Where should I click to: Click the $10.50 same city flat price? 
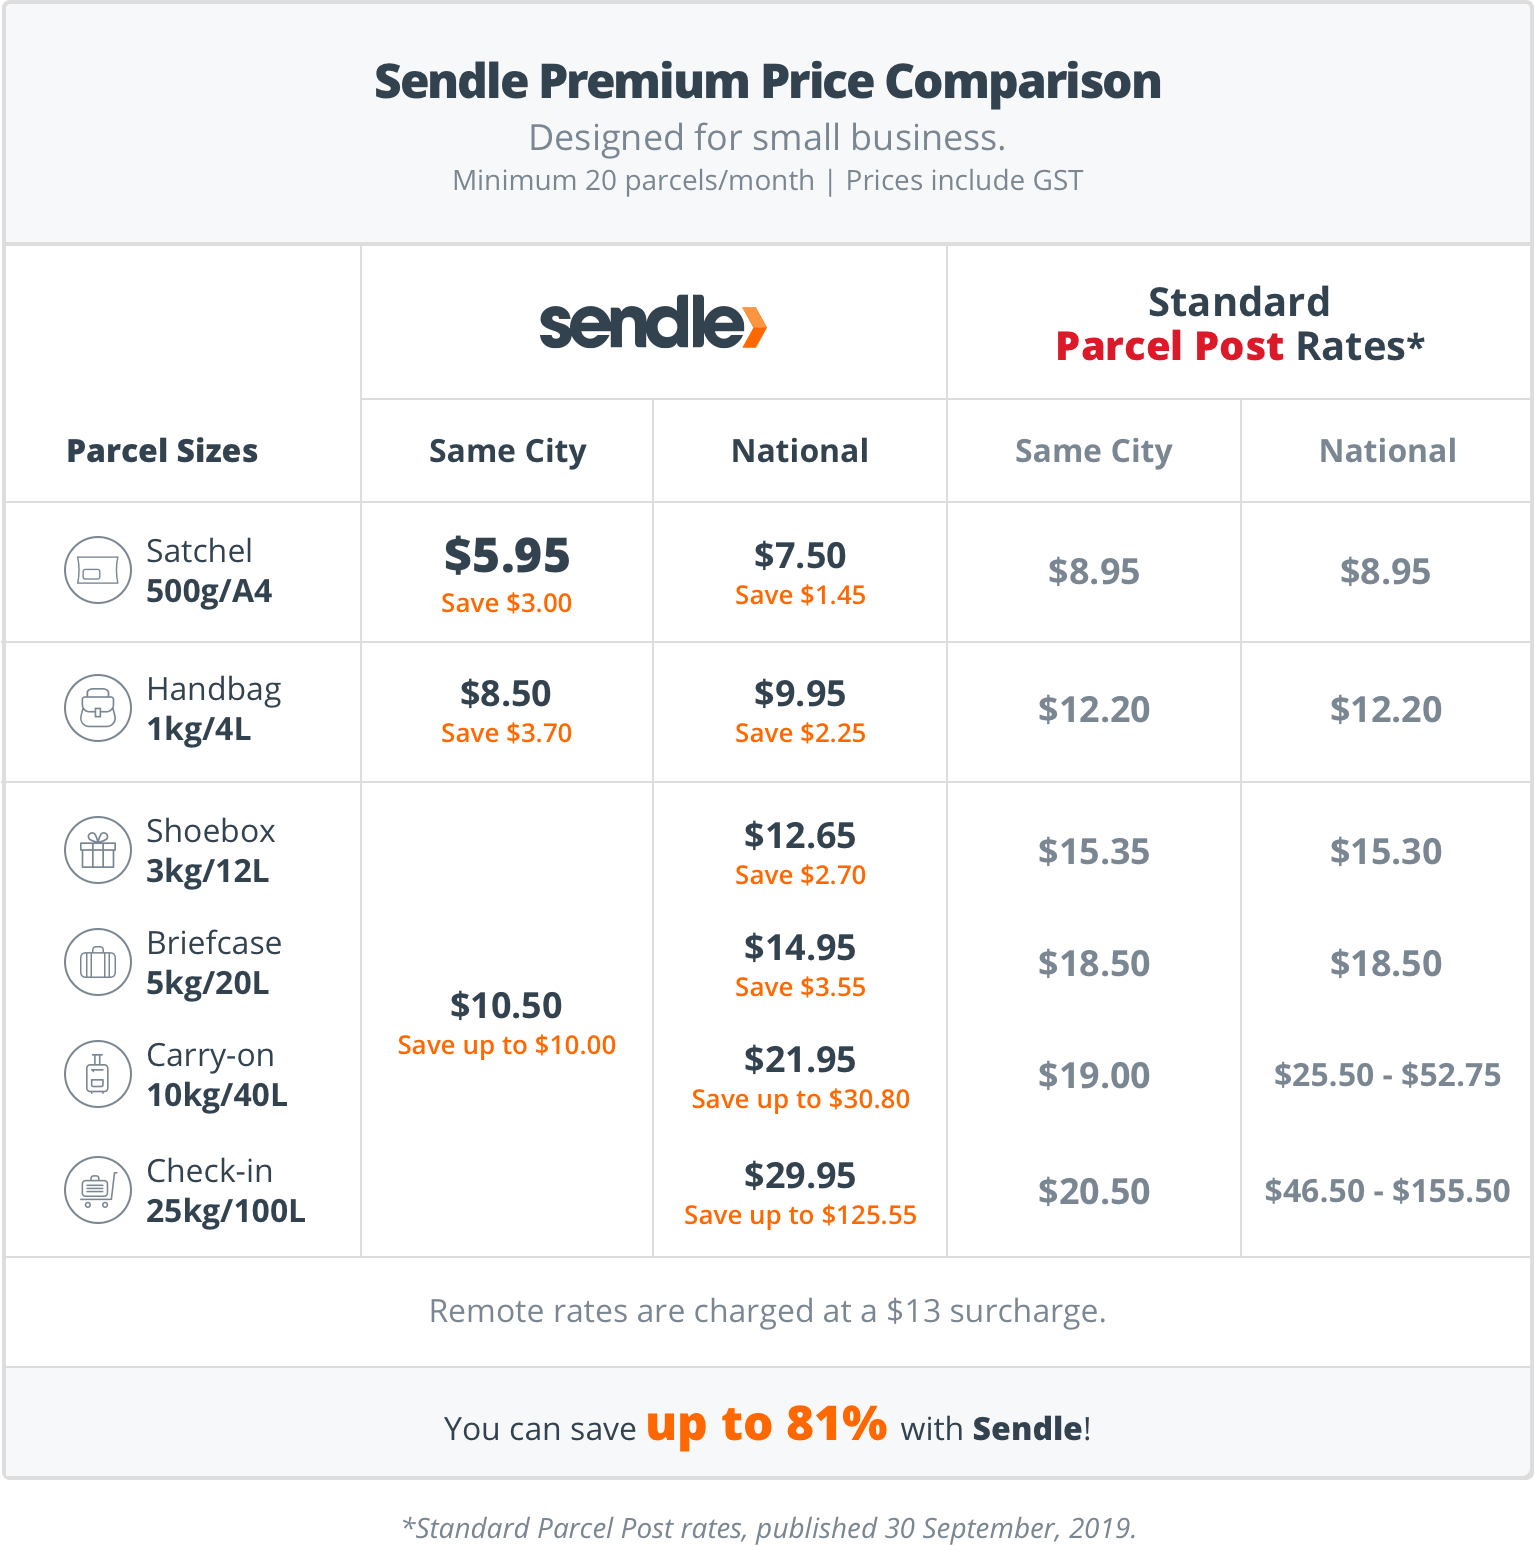[x=506, y=1005]
